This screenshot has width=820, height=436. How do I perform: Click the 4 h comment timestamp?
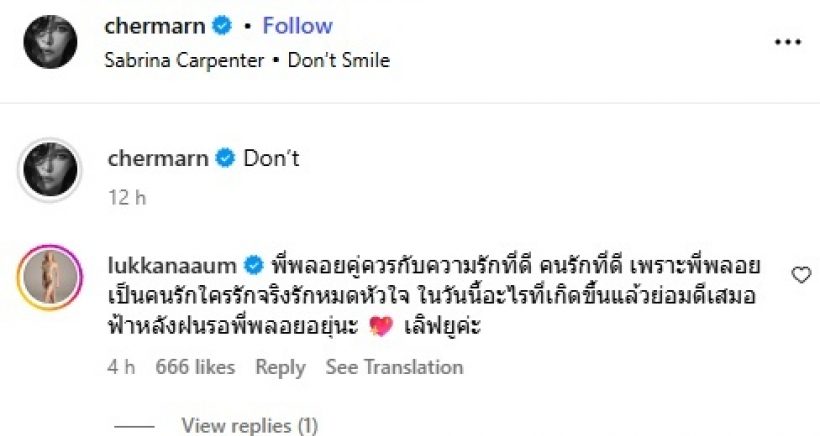click(120, 367)
